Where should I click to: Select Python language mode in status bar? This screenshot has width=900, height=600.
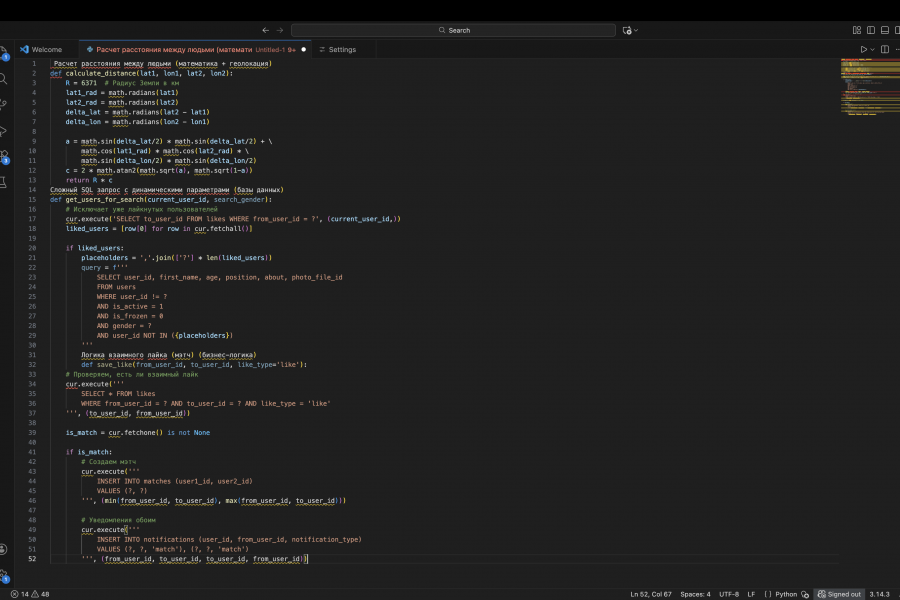[x=787, y=594]
